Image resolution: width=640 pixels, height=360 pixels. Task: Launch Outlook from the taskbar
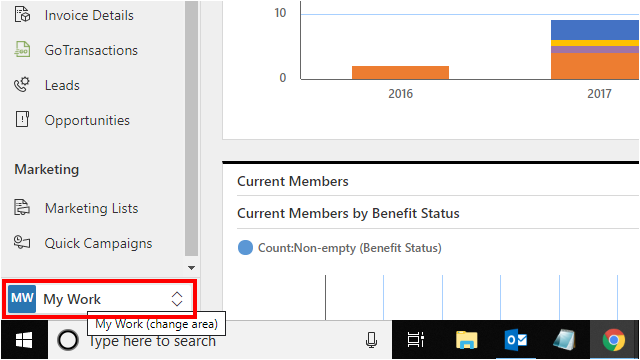click(x=516, y=340)
